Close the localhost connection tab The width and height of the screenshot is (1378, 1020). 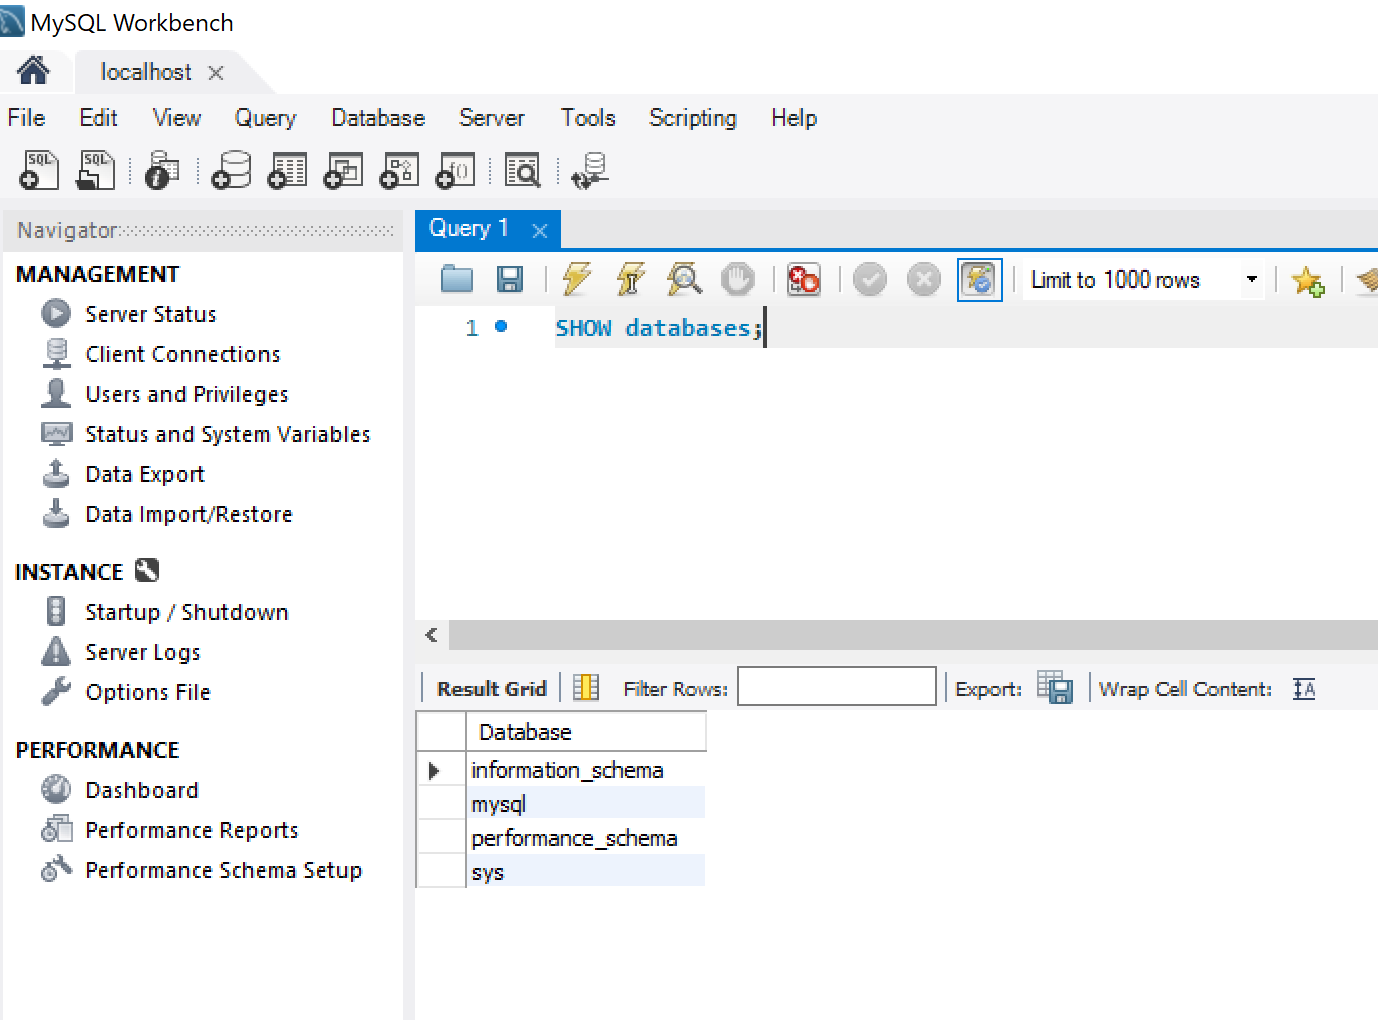pos(215,73)
